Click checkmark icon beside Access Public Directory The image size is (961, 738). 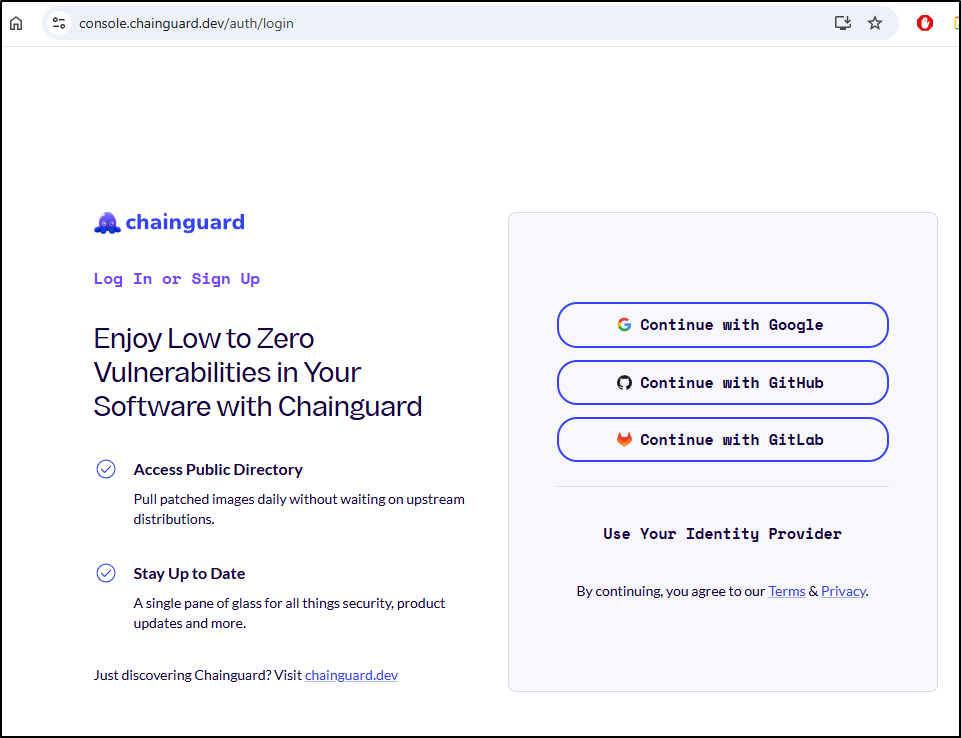tap(106, 470)
